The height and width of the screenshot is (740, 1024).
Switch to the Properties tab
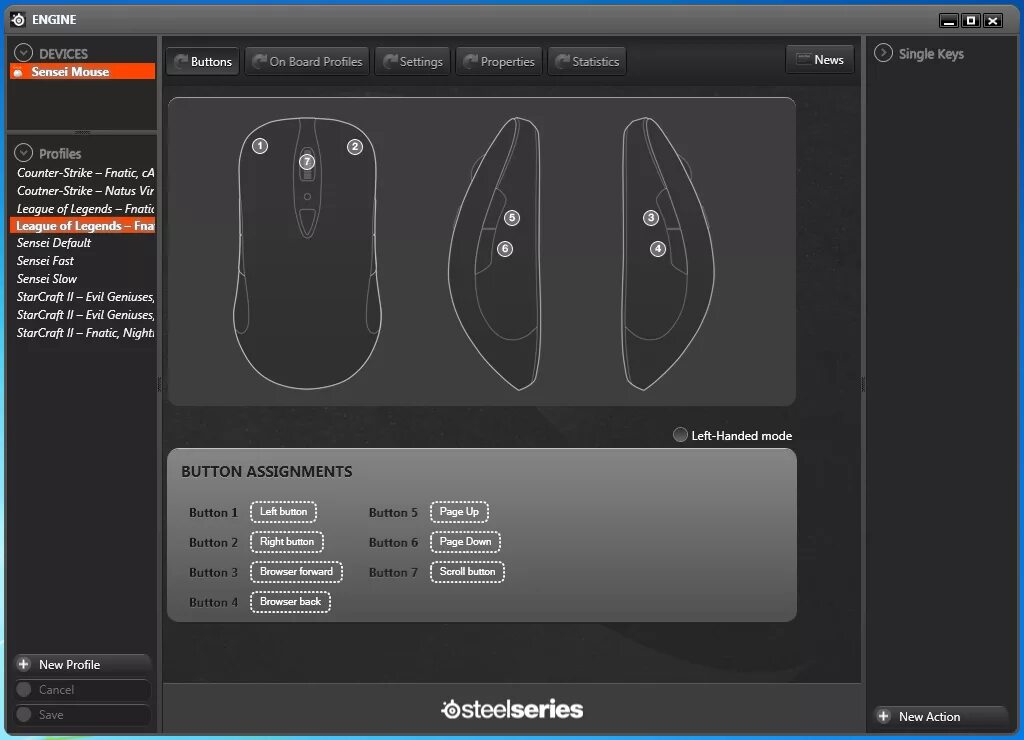499,61
